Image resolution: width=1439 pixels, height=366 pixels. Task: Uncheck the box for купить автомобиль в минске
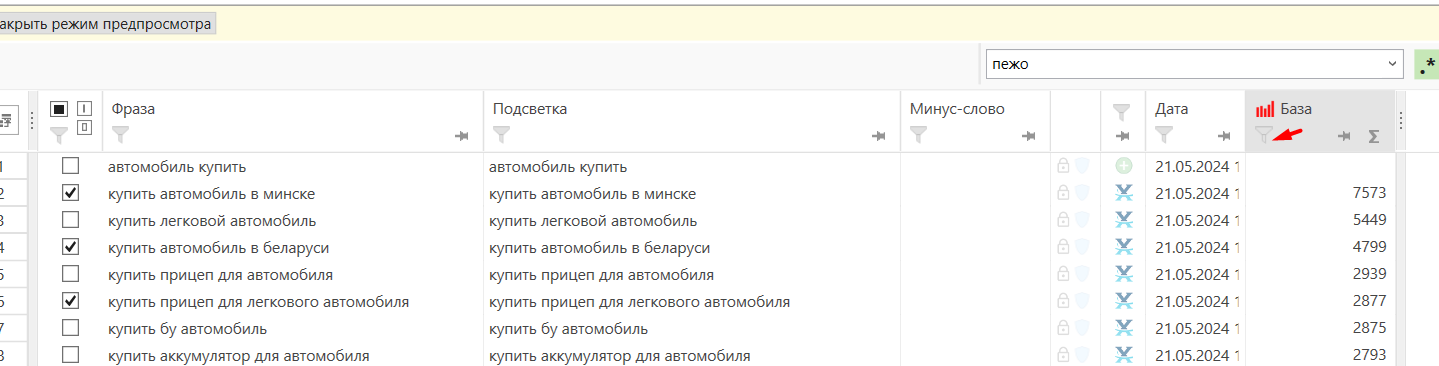70,193
